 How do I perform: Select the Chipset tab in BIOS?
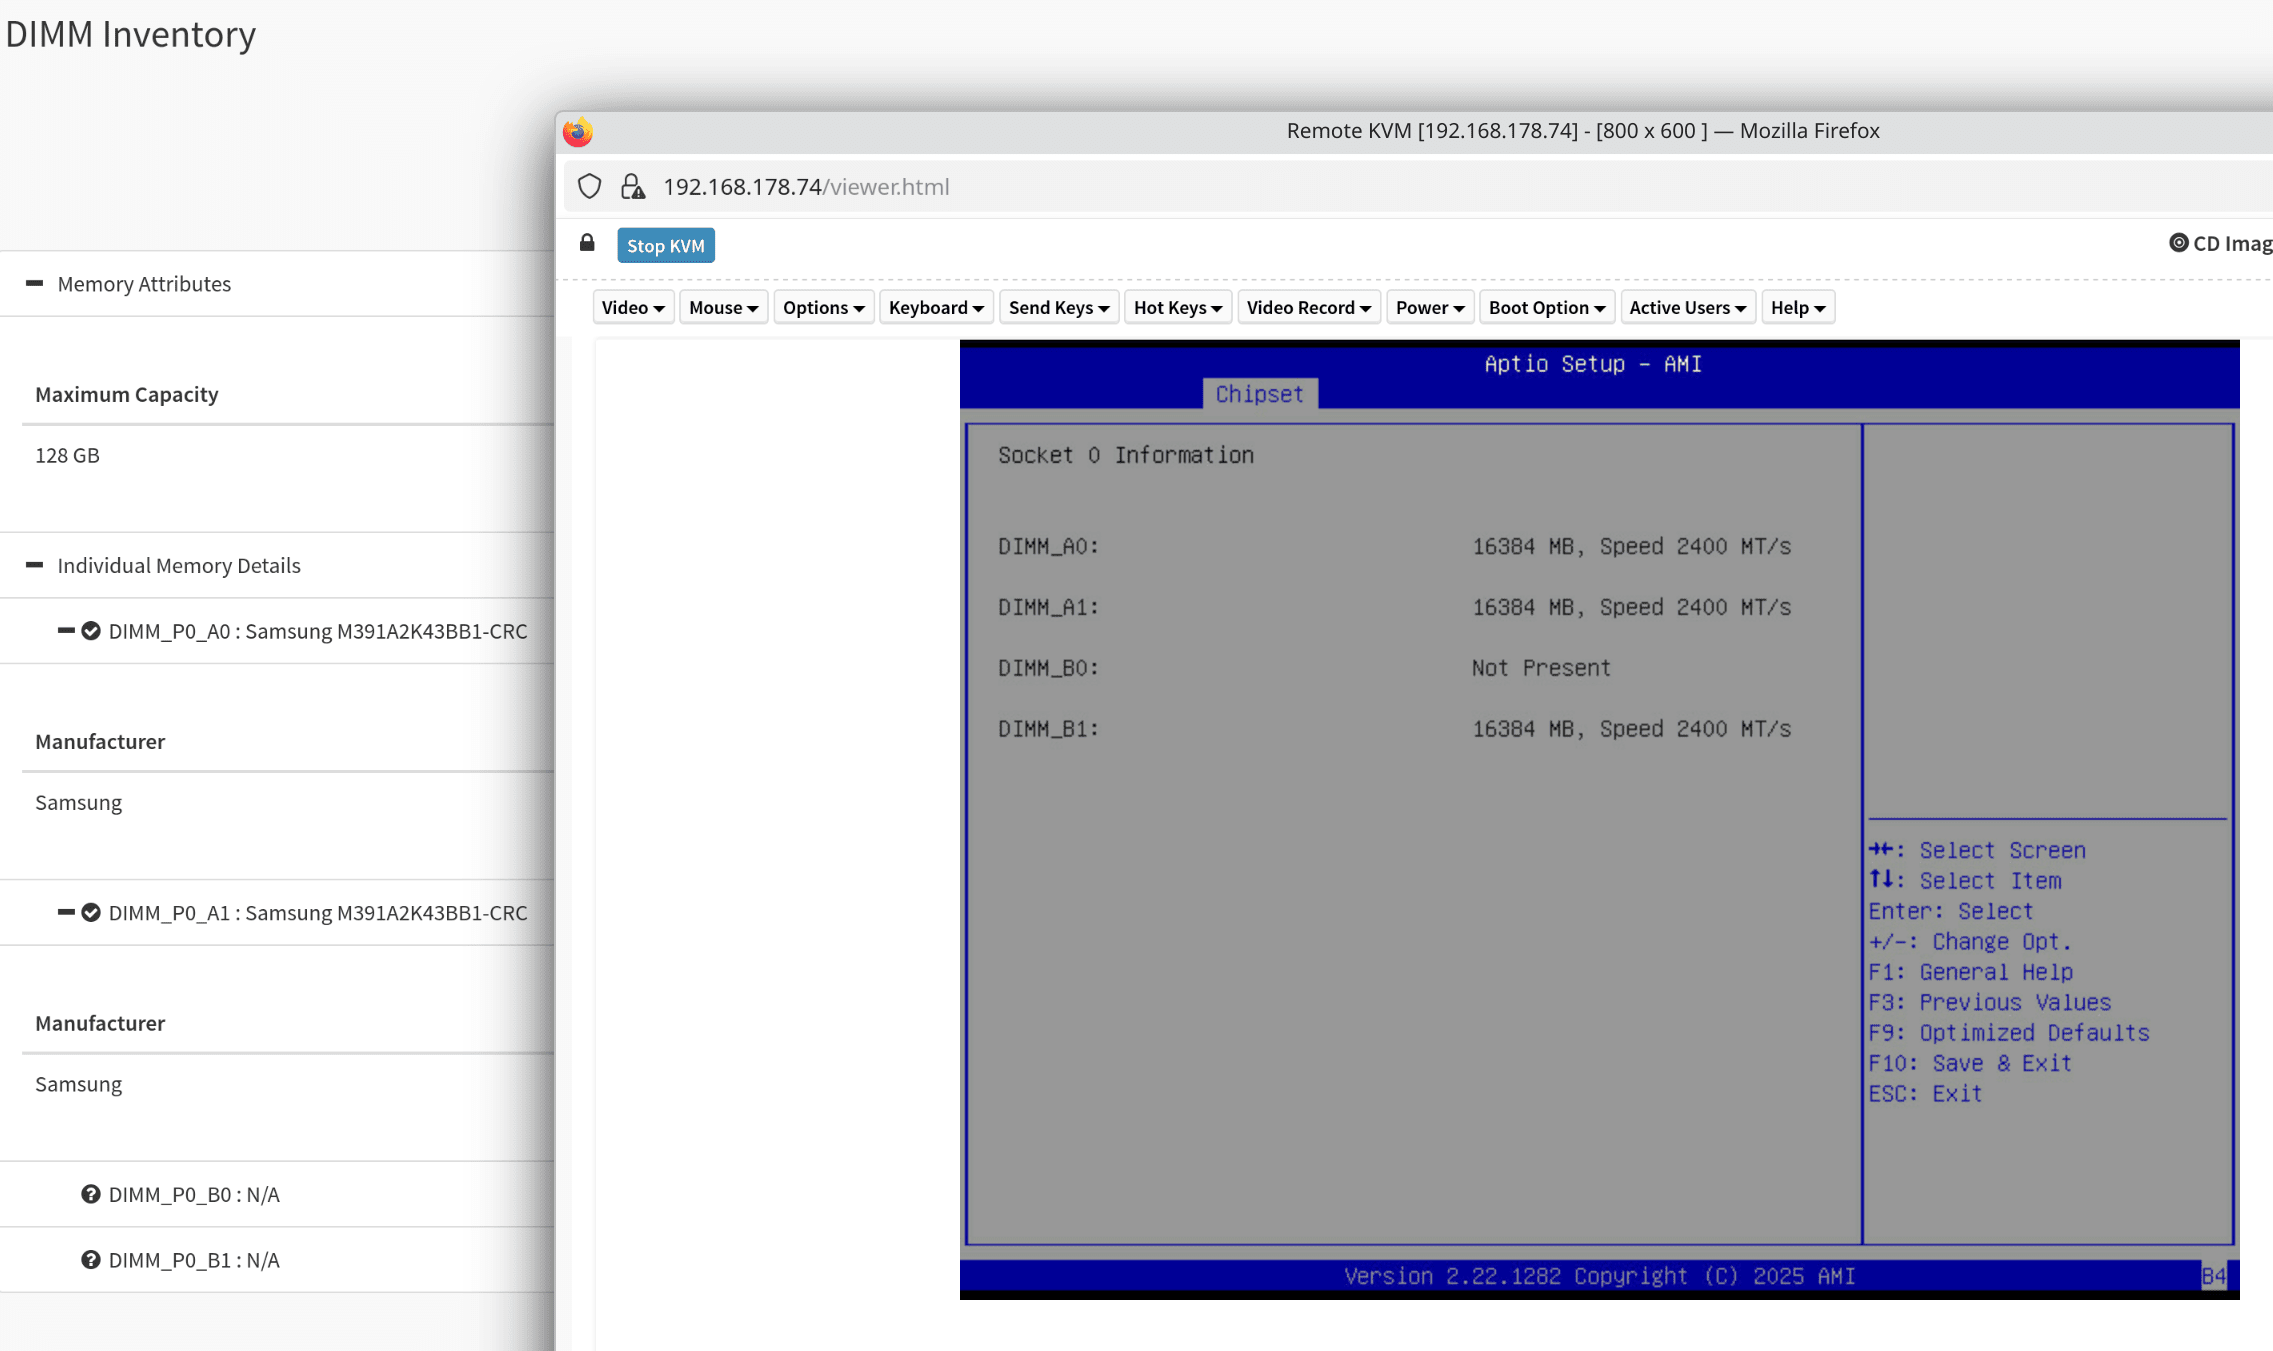(x=1260, y=394)
